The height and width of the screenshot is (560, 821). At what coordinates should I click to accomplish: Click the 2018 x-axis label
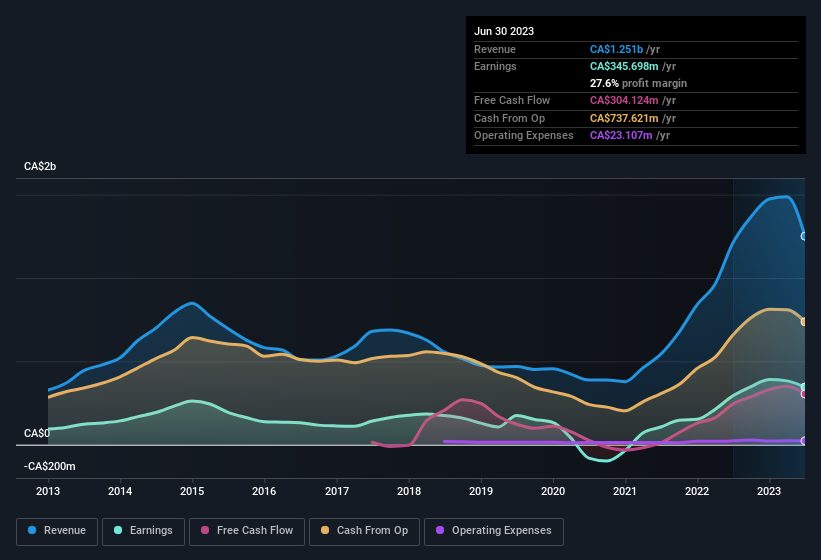coord(409,491)
